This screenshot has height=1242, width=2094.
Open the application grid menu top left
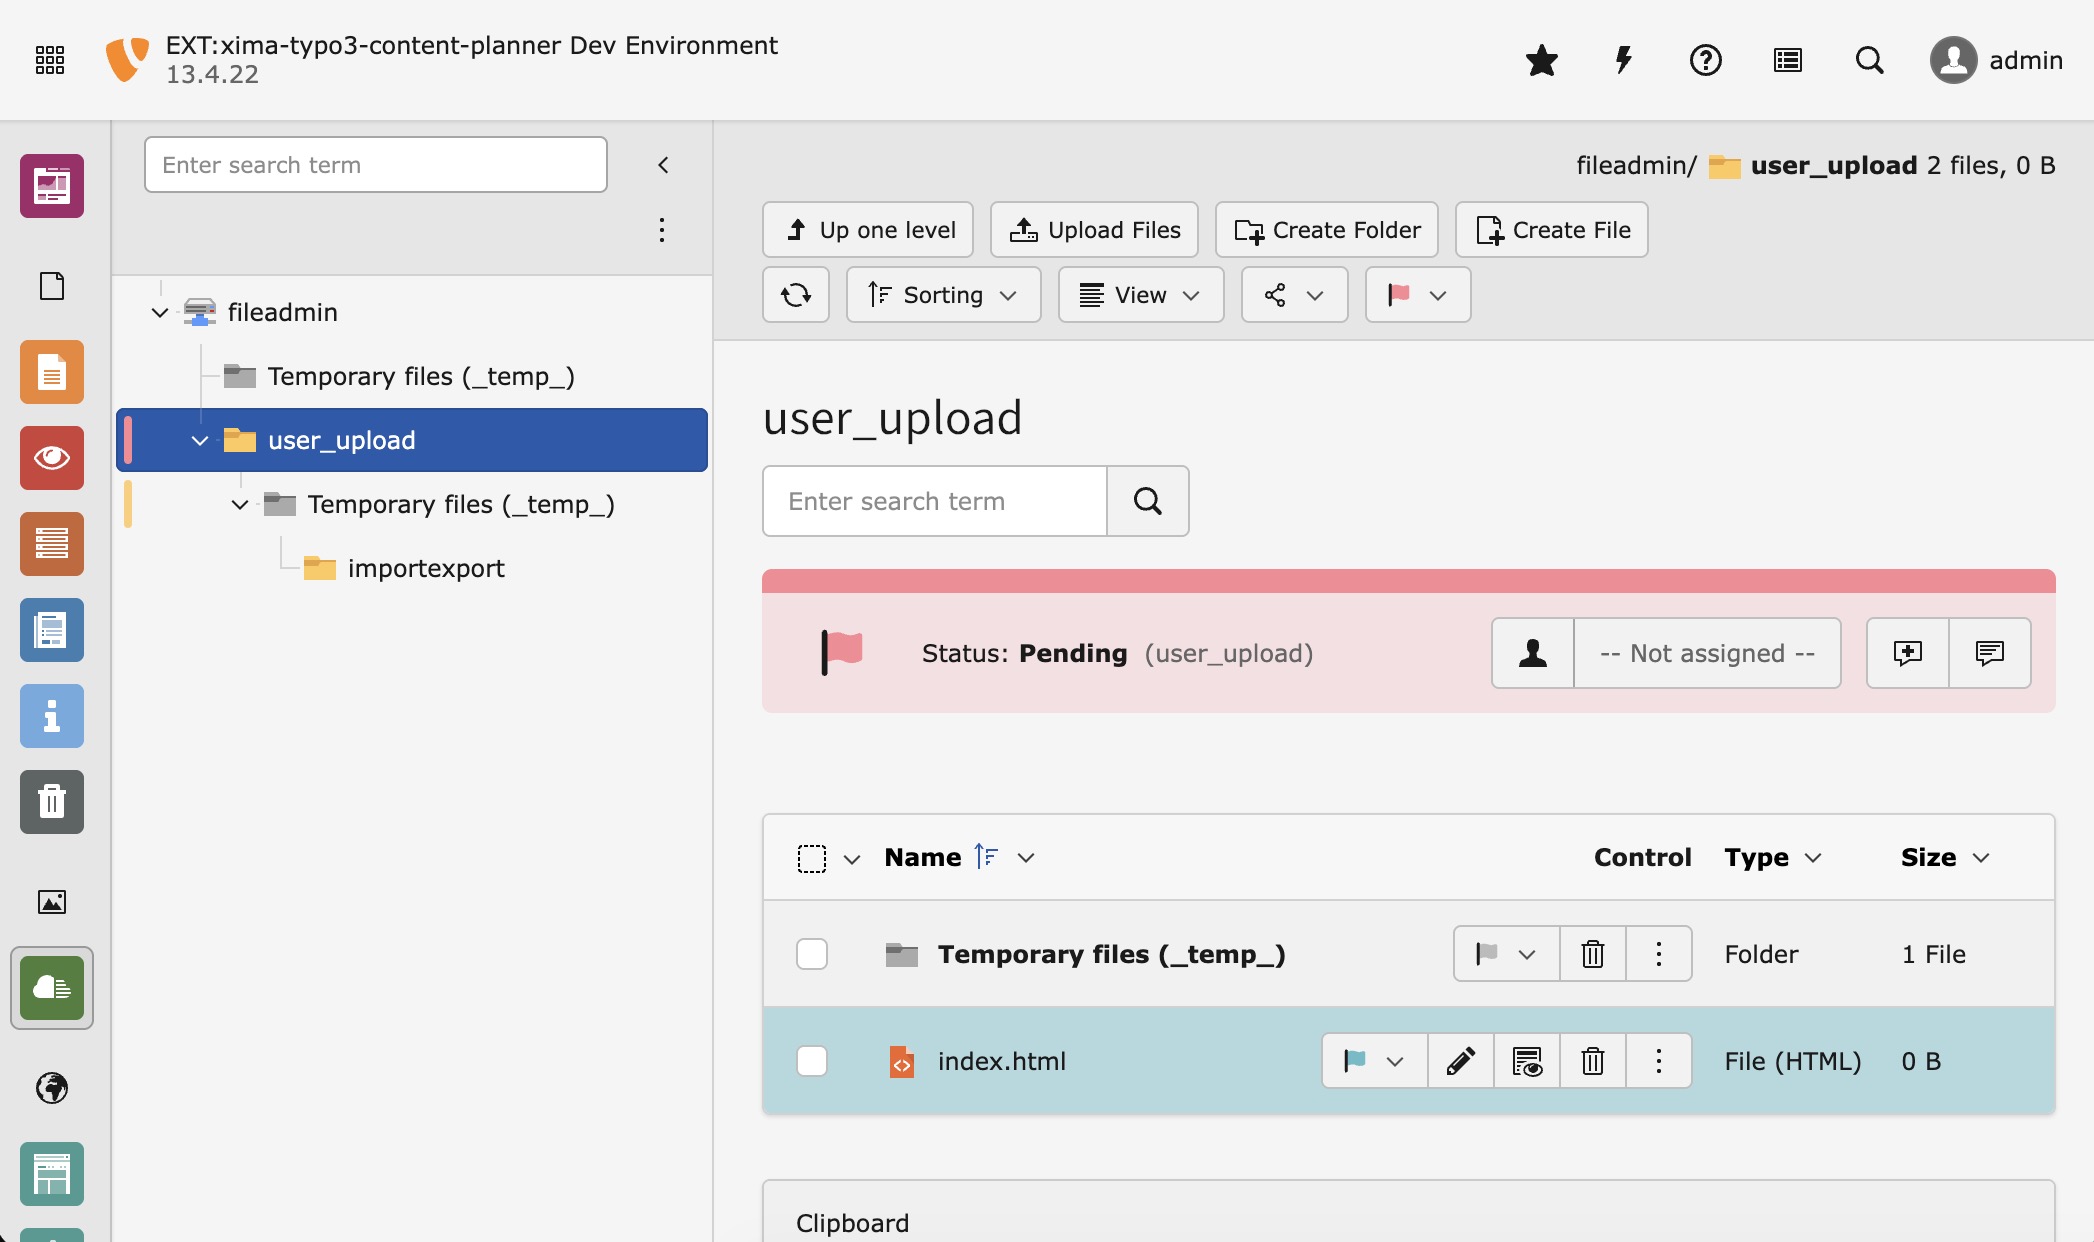[48, 60]
